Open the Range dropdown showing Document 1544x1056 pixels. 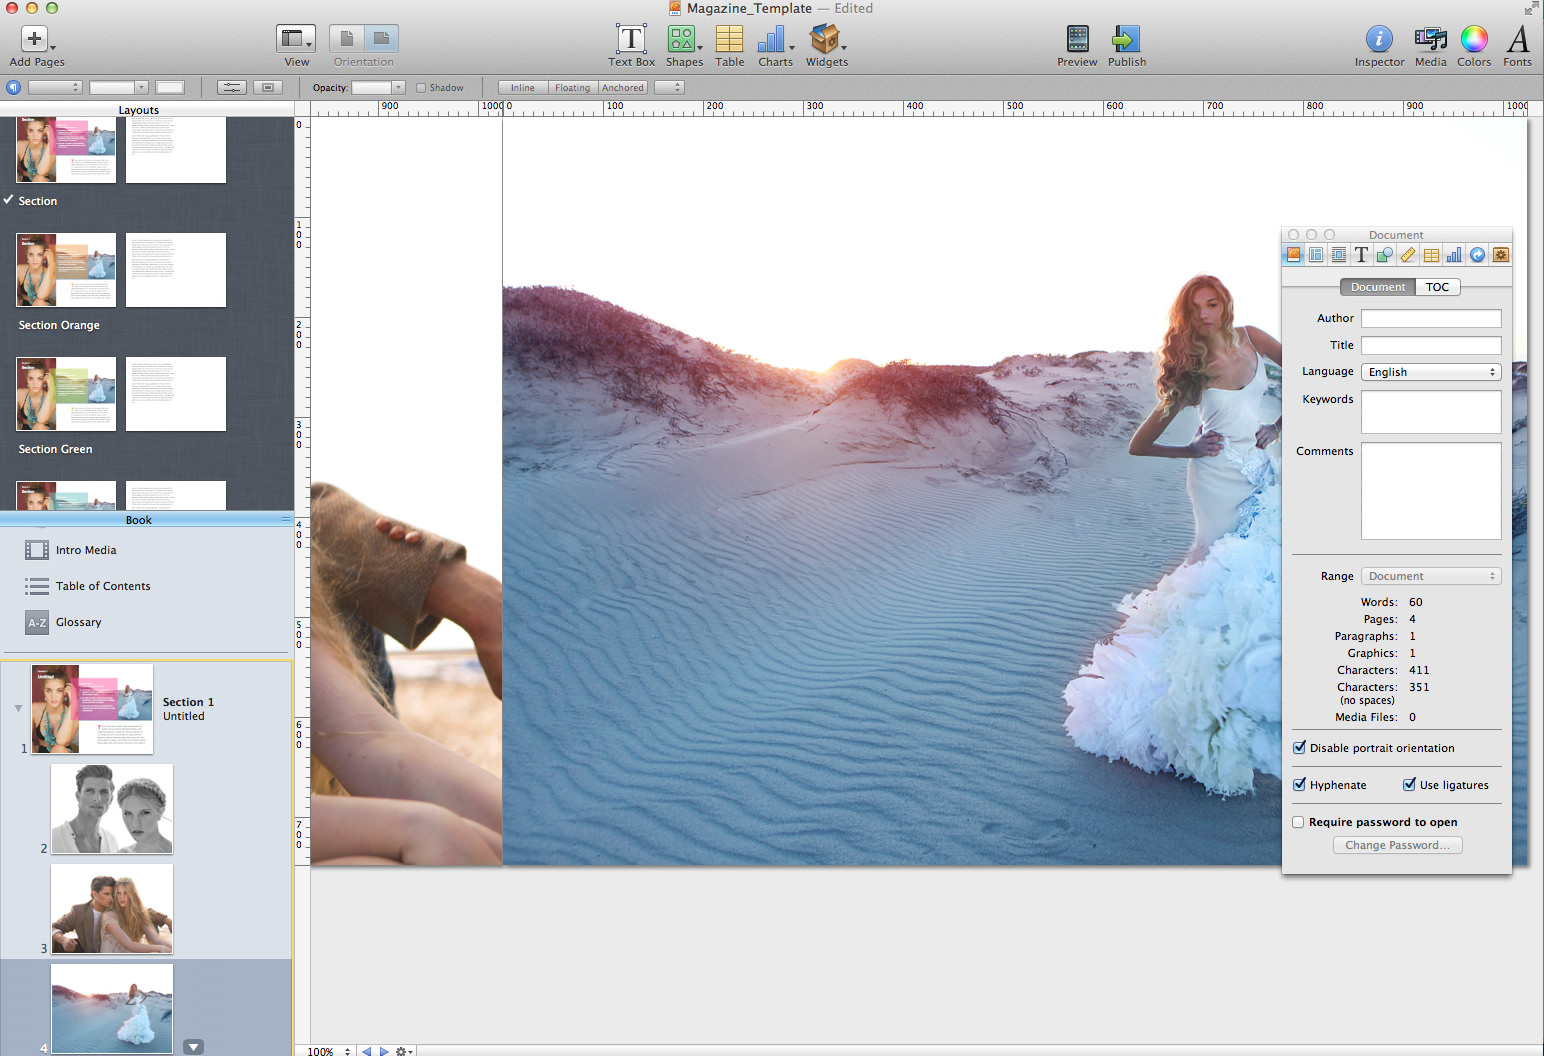click(x=1431, y=576)
